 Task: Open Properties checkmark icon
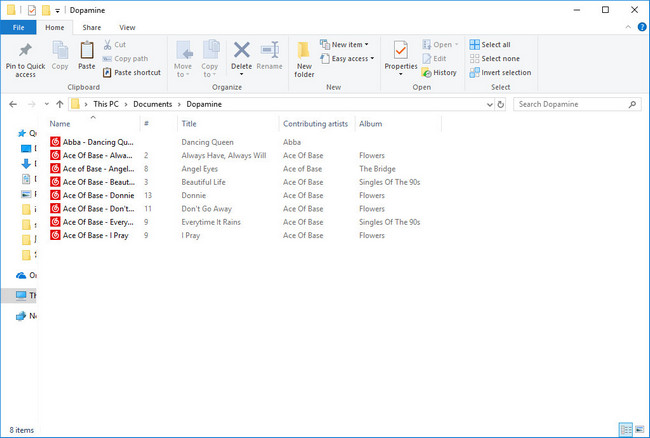pyautogui.click(x=400, y=51)
